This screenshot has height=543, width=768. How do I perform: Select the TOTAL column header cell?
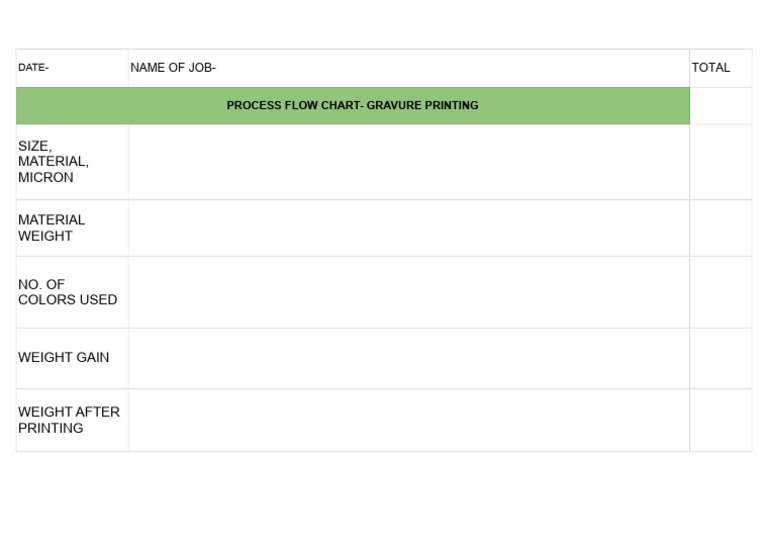point(720,68)
